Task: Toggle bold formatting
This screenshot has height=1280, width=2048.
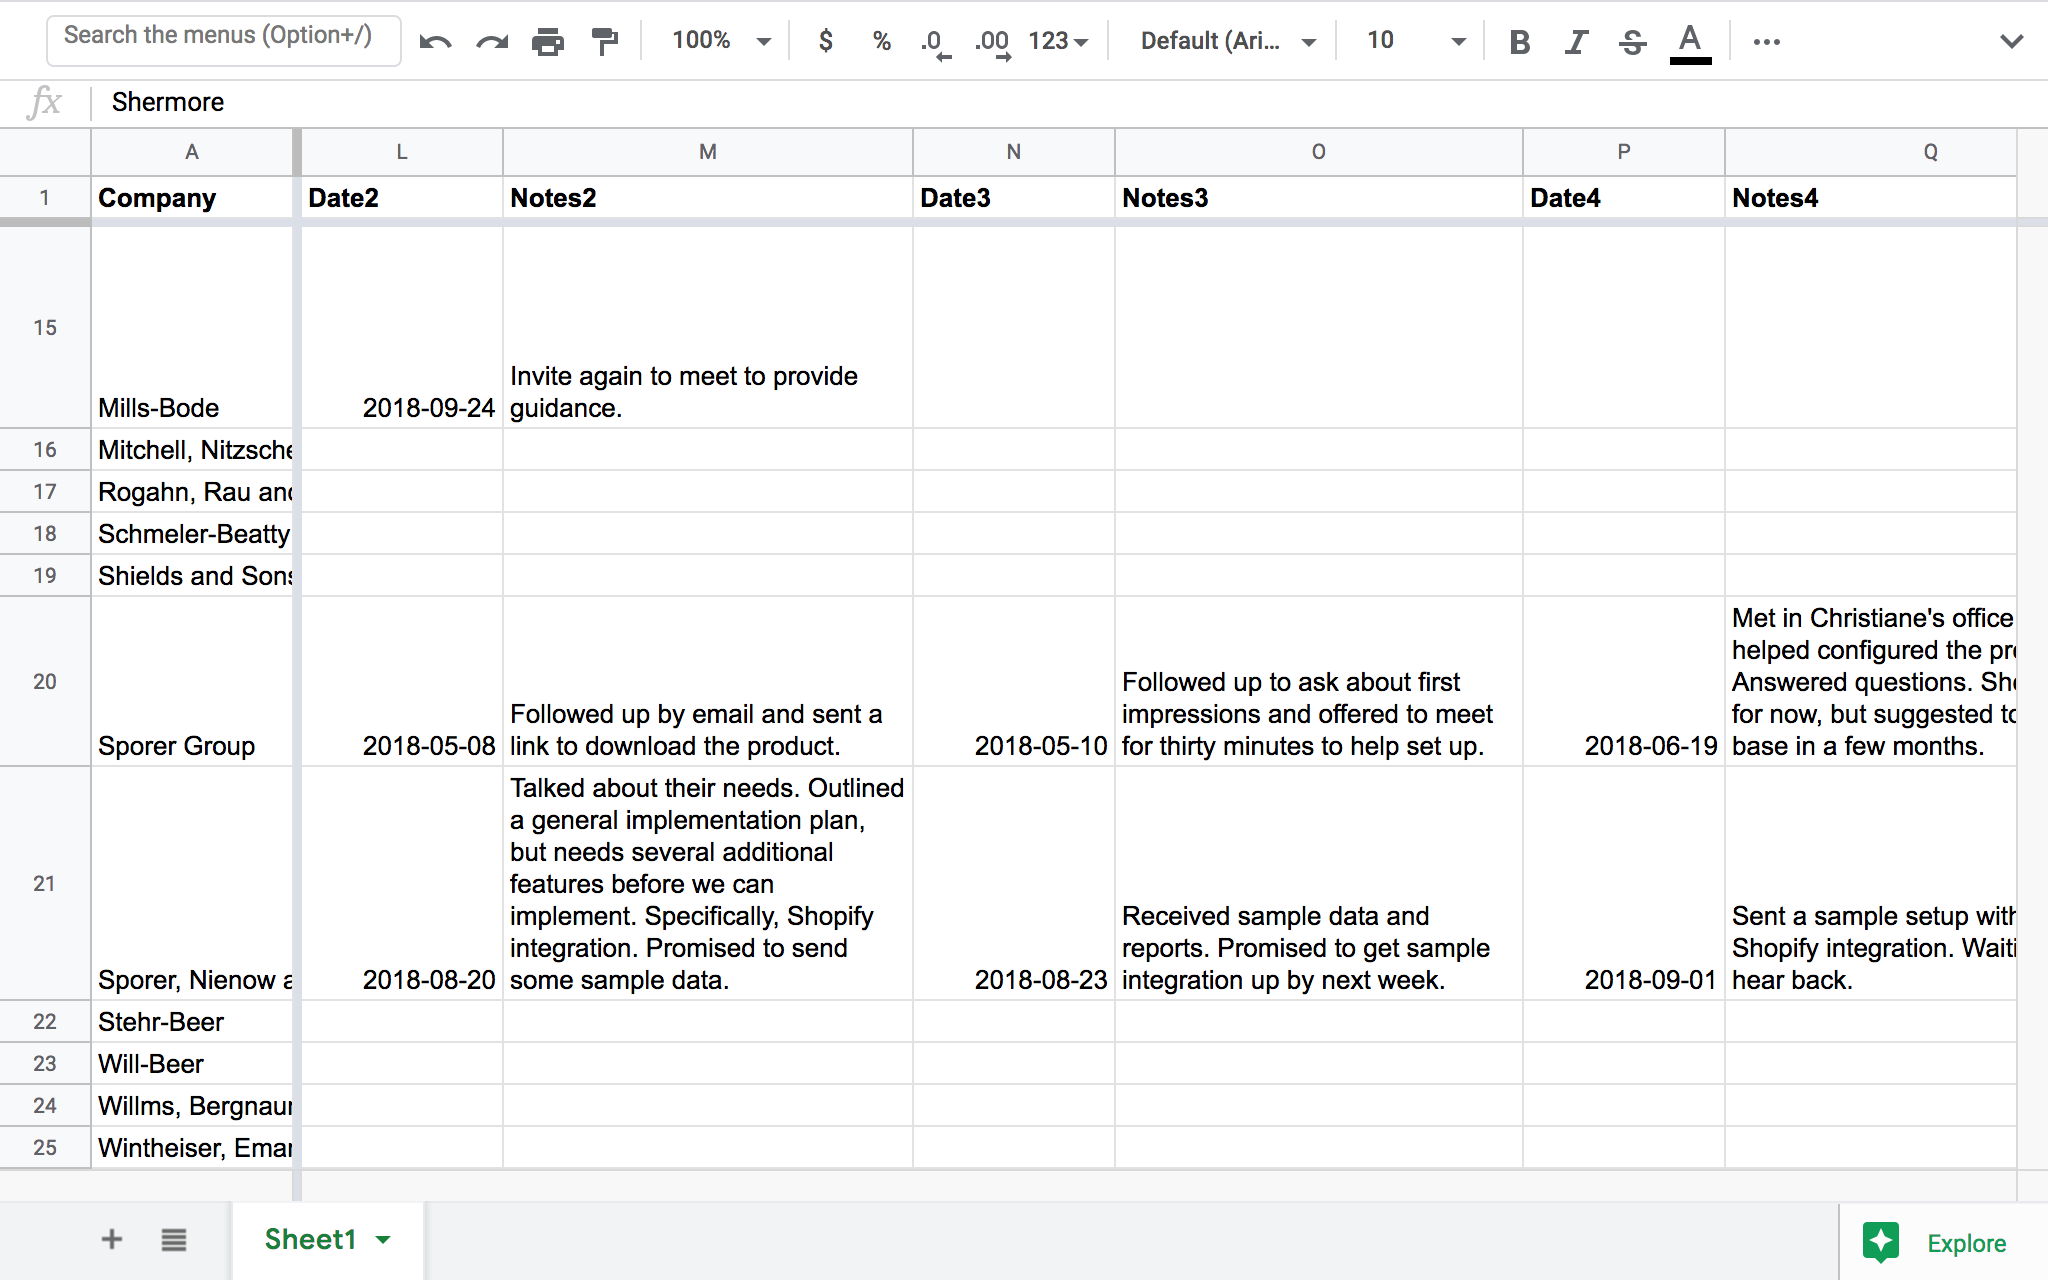Action: [1519, 40]
